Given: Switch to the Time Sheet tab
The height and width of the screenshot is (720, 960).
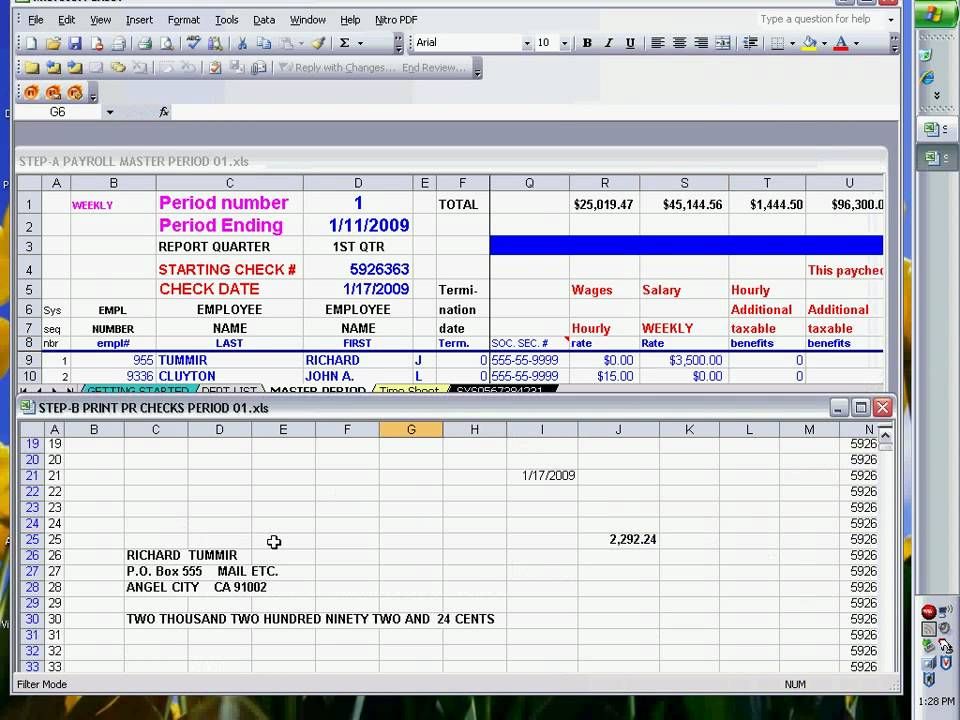Looking at the screenshot, I should [410, 389].
